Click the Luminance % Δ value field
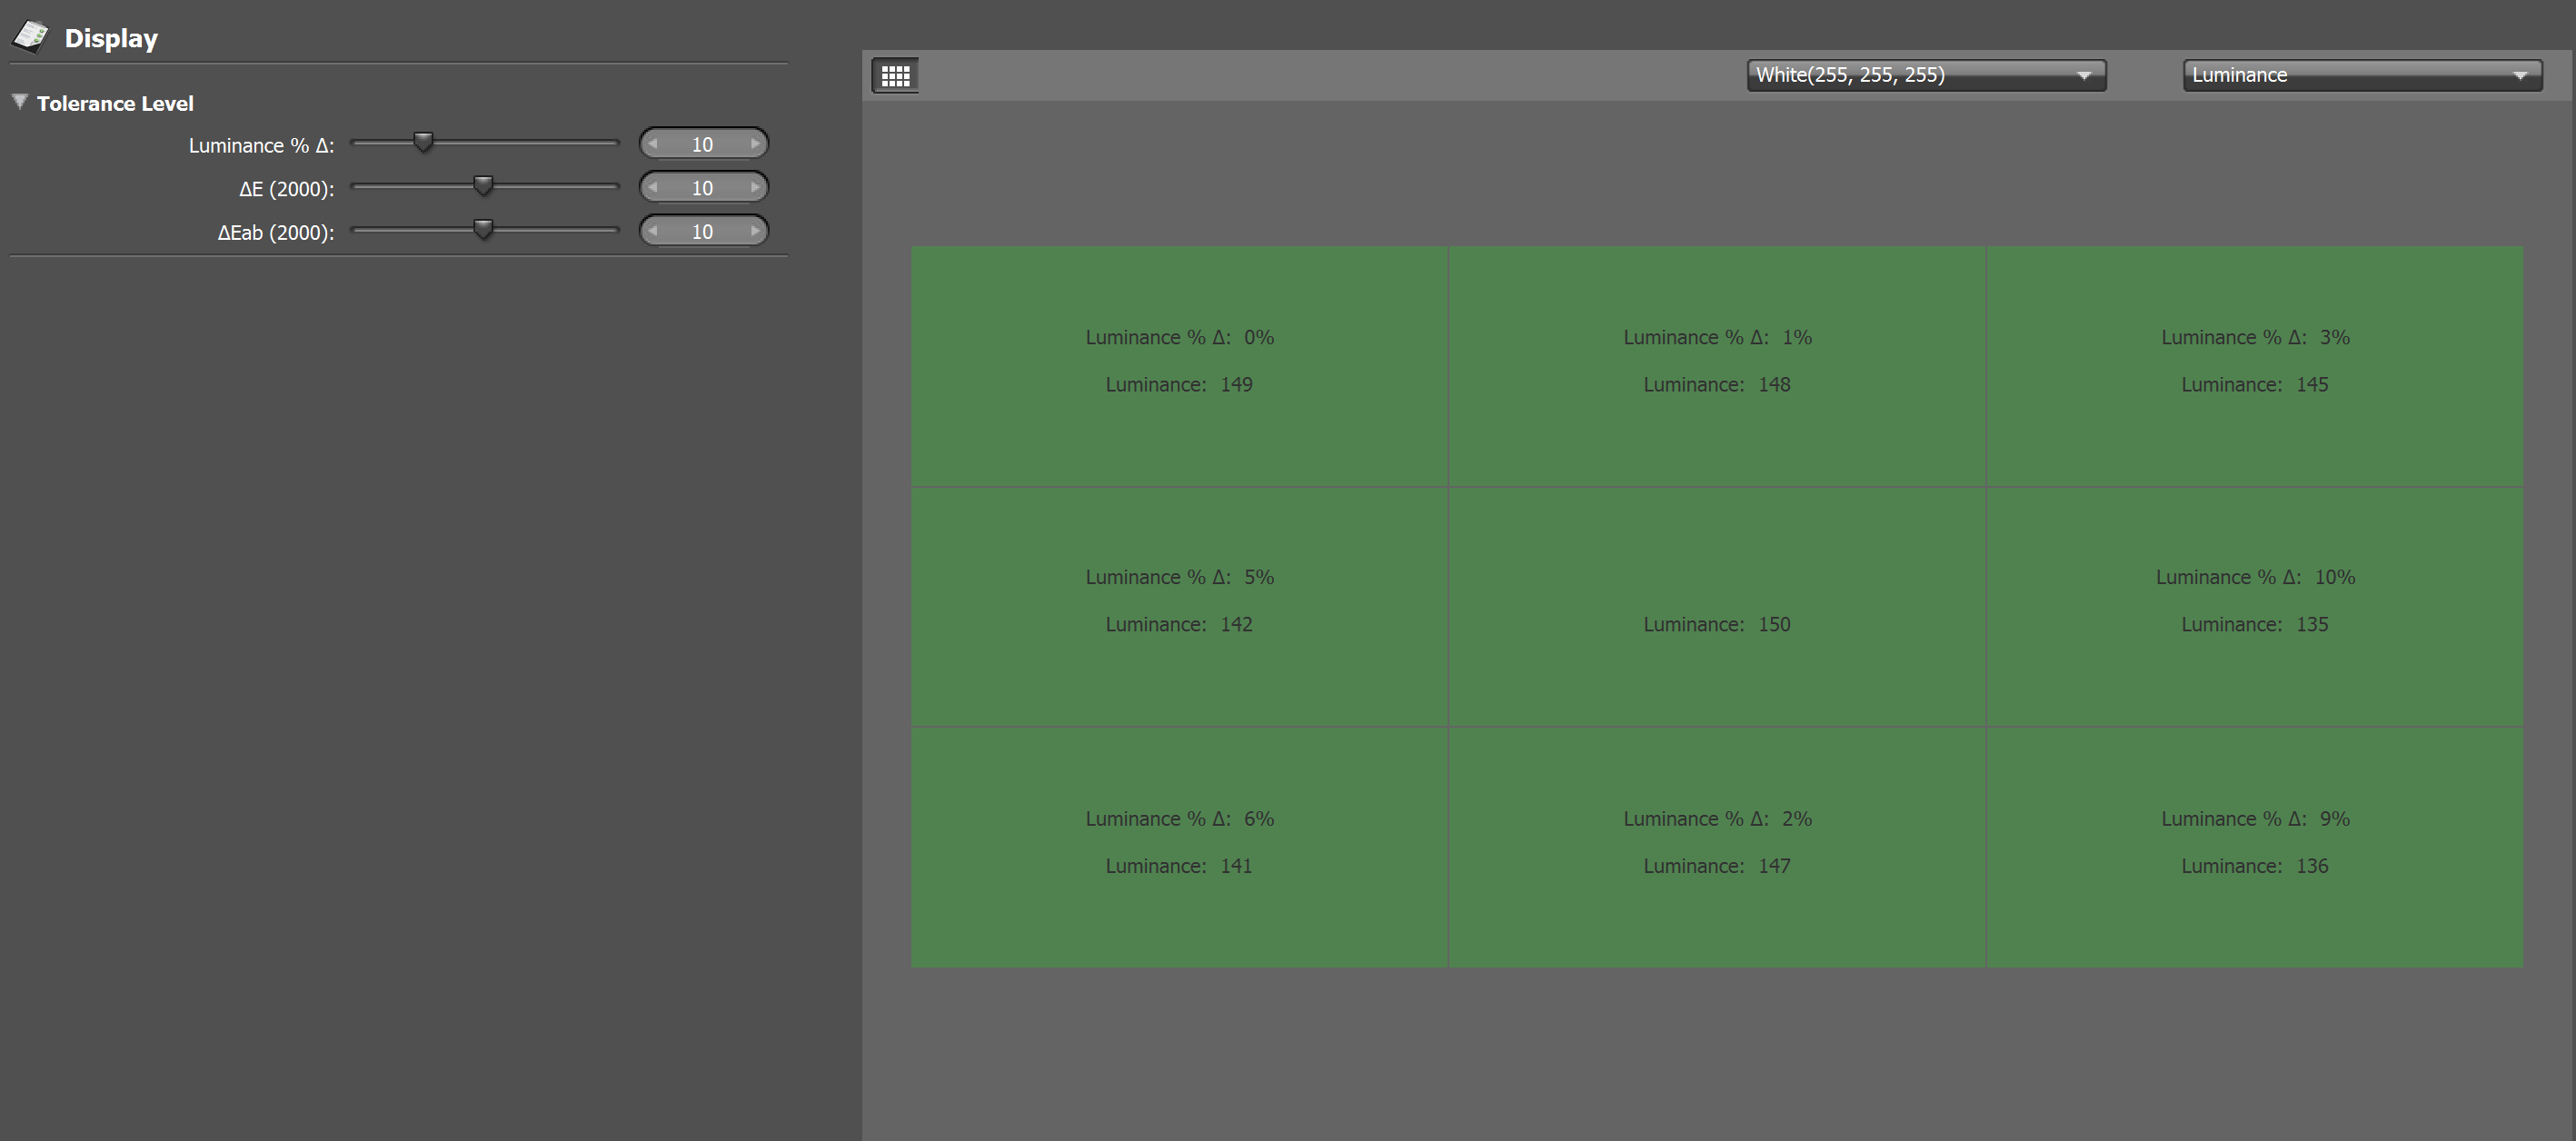Viewport: 2576px width, 1141px height. [702, 144]
